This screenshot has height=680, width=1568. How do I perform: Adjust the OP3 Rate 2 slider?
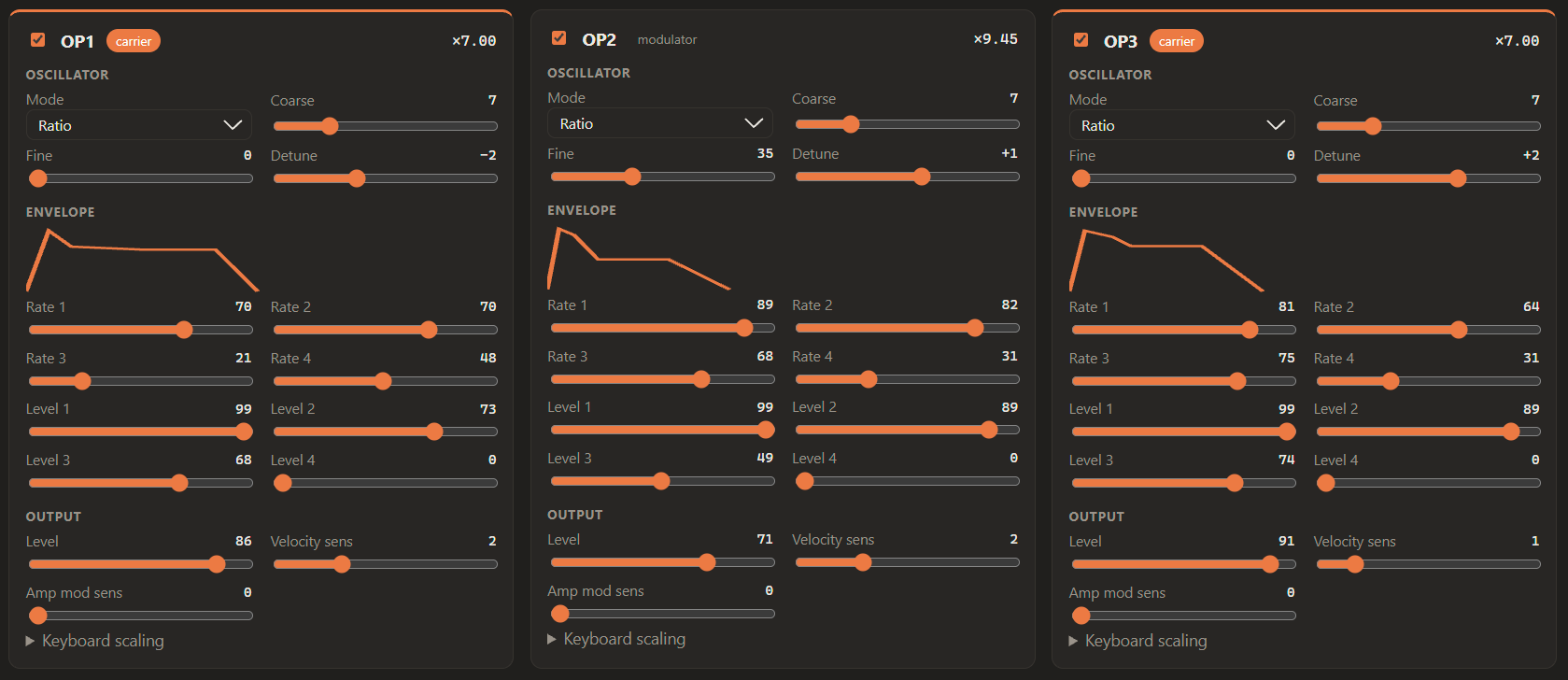(x=1428, y=329)
